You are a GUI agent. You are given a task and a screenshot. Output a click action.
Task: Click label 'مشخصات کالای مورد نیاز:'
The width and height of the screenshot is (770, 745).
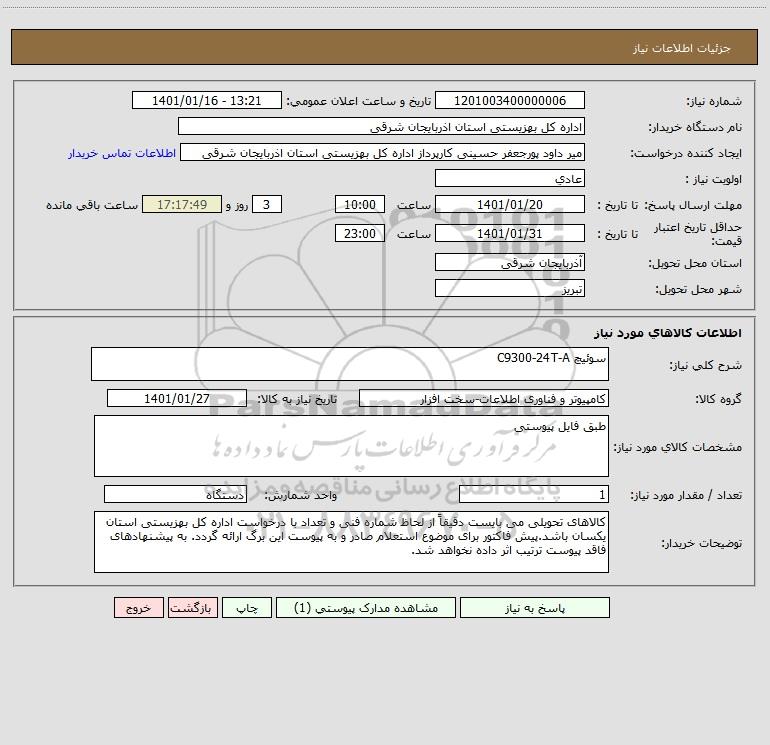coord(678,447)
